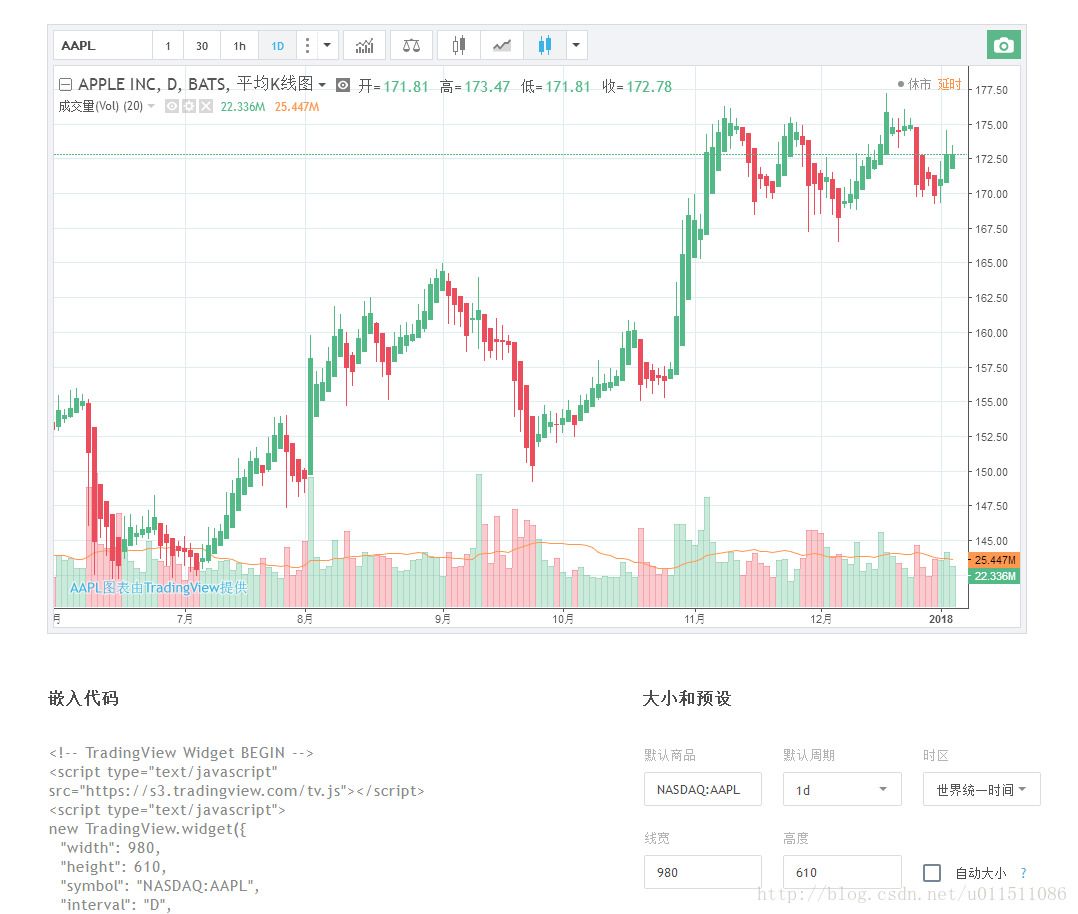Image resolution: width=1078 pixels, height=914 pixels.
Task: Click the 11月 label on time axis
Action: [694, 619]
